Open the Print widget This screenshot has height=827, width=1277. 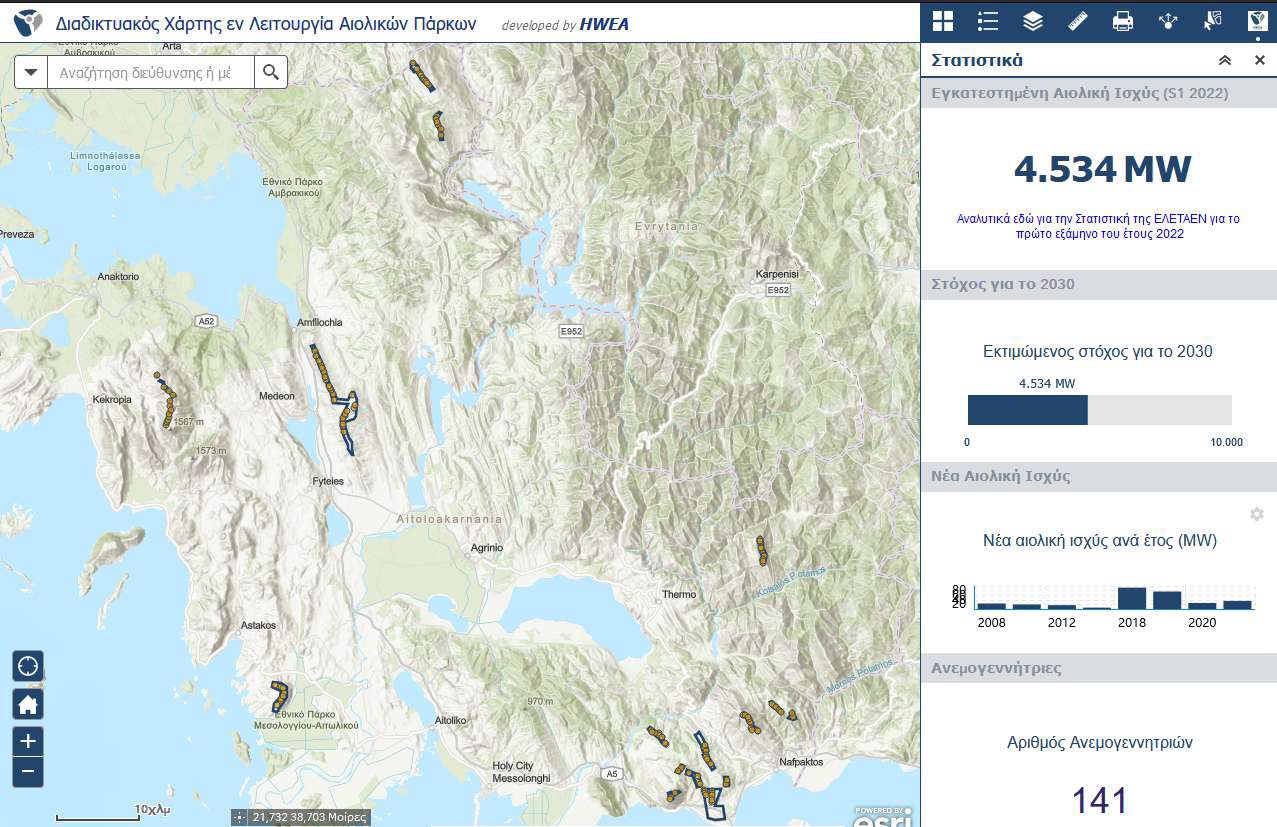pos(1123,21)
